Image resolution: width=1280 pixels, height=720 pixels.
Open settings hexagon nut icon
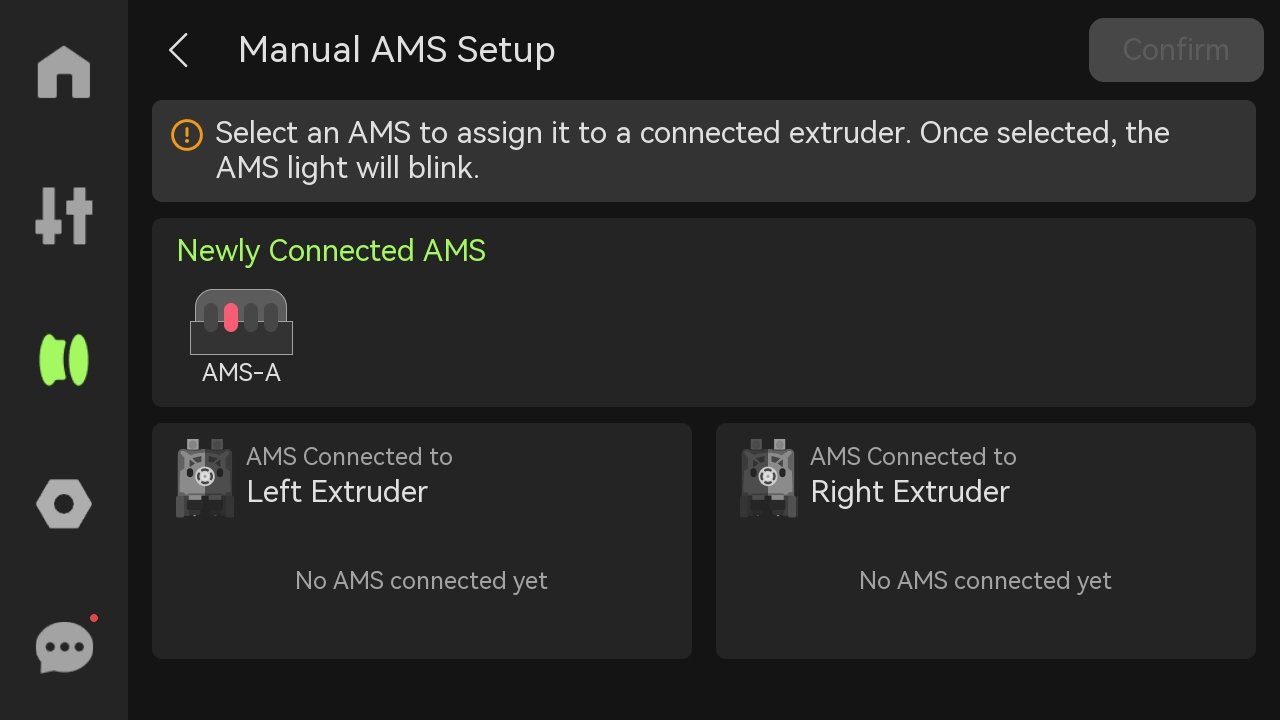(x=64, y=505)
